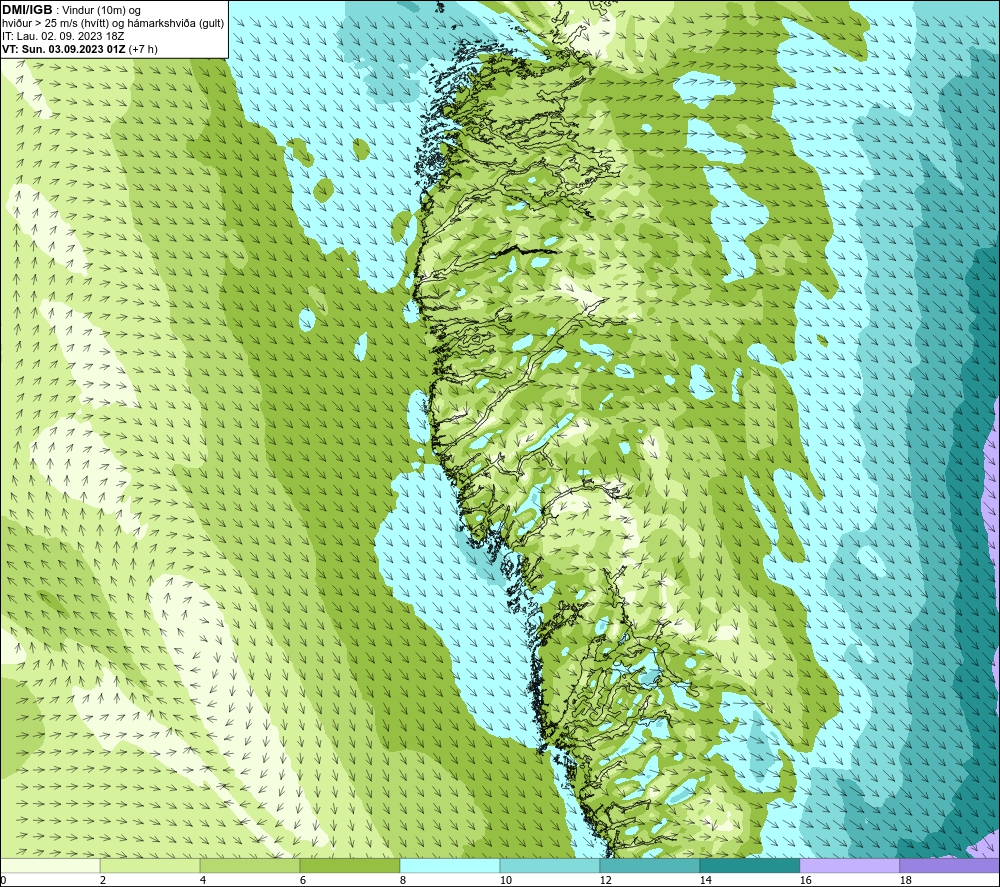Click the scale label '16'

(x=806, y=881)
